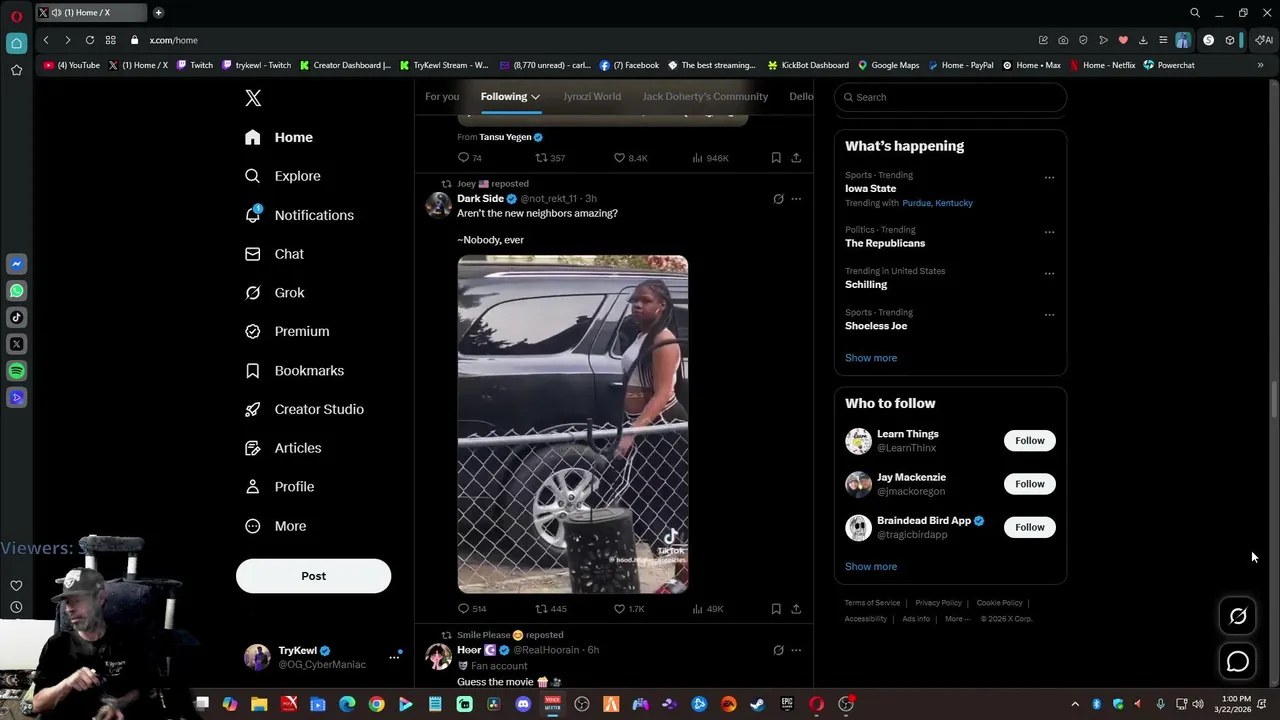Image resolution: width=1280 pixels, height=720 pixels.
Task: Open Grok from the sidebar
Action: (275, 293)
